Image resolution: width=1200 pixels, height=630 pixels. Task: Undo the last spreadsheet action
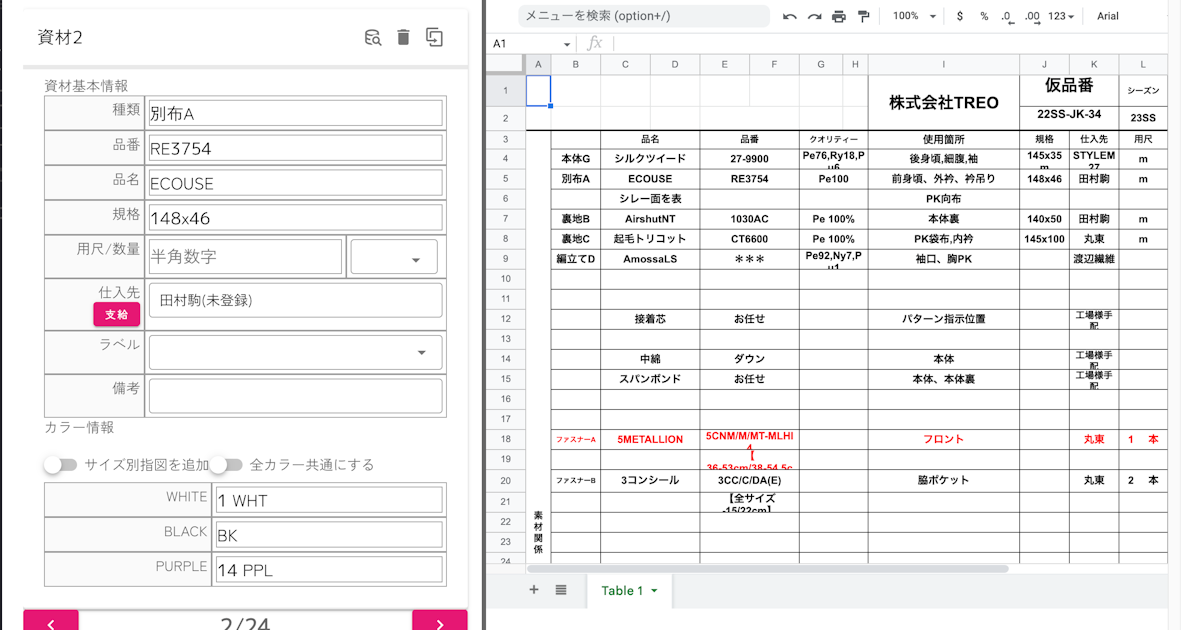pos(790,17)
